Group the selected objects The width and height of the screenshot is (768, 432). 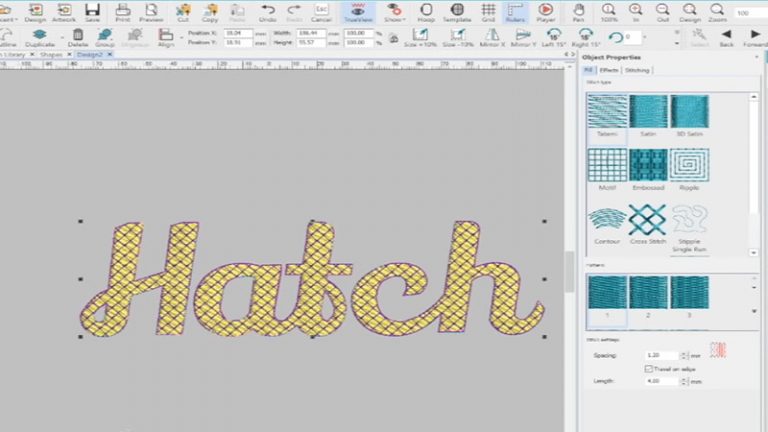(x=105, y=38)
